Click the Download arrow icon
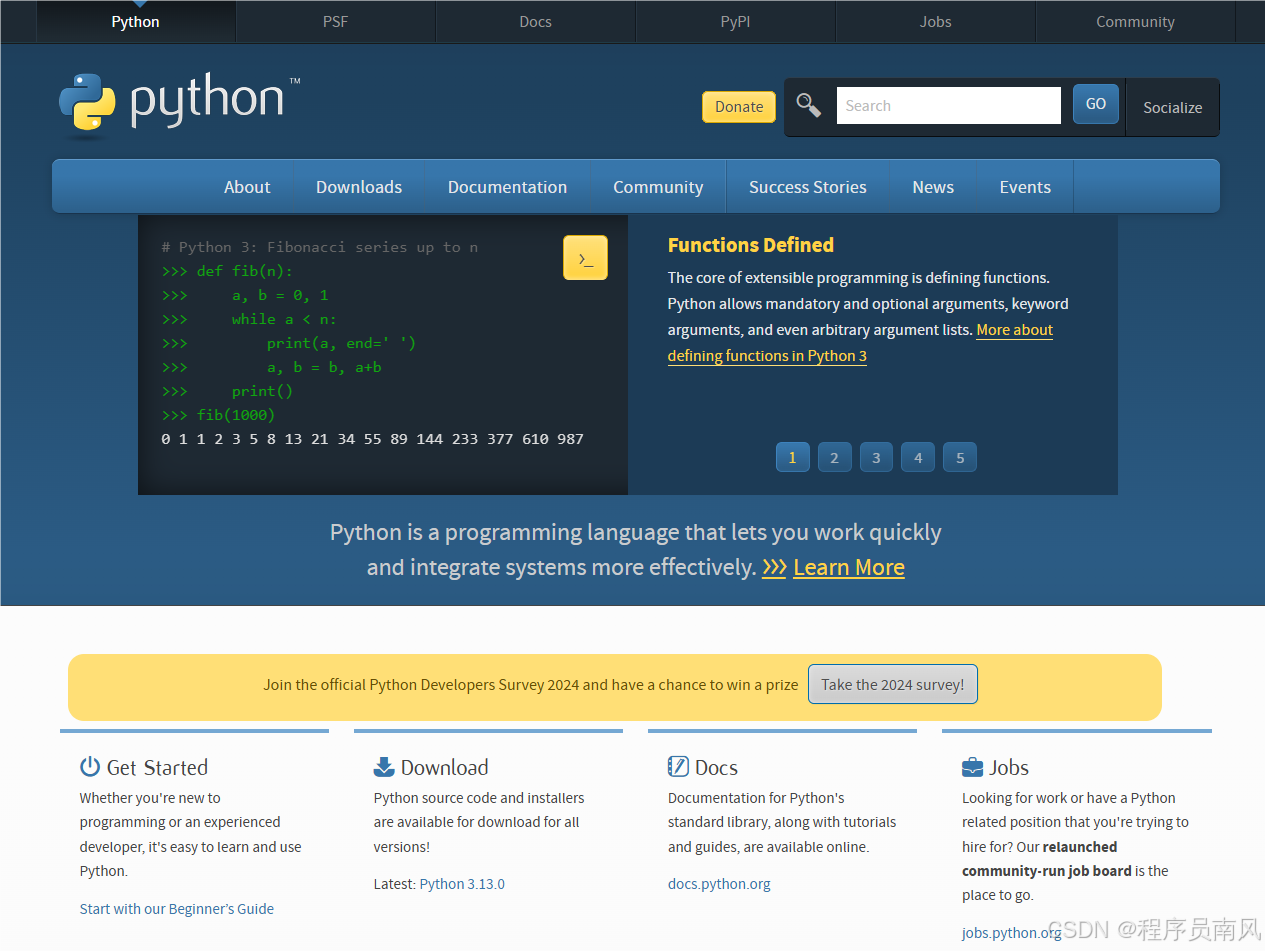1265x951 pixels. [384, 767]
